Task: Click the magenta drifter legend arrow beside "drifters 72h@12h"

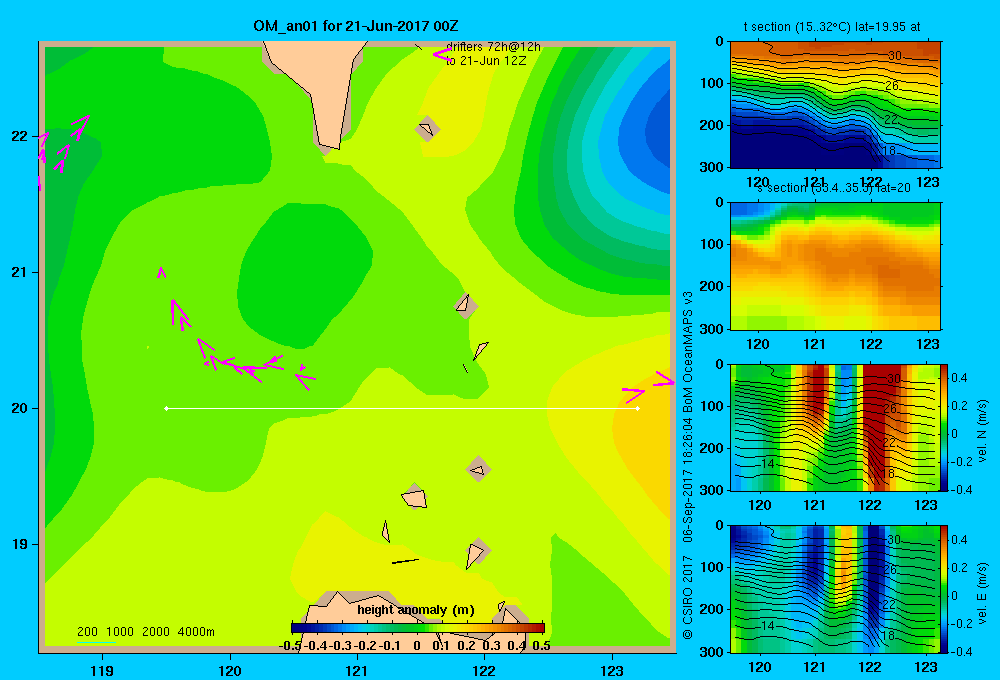Action: coord(442,54)
